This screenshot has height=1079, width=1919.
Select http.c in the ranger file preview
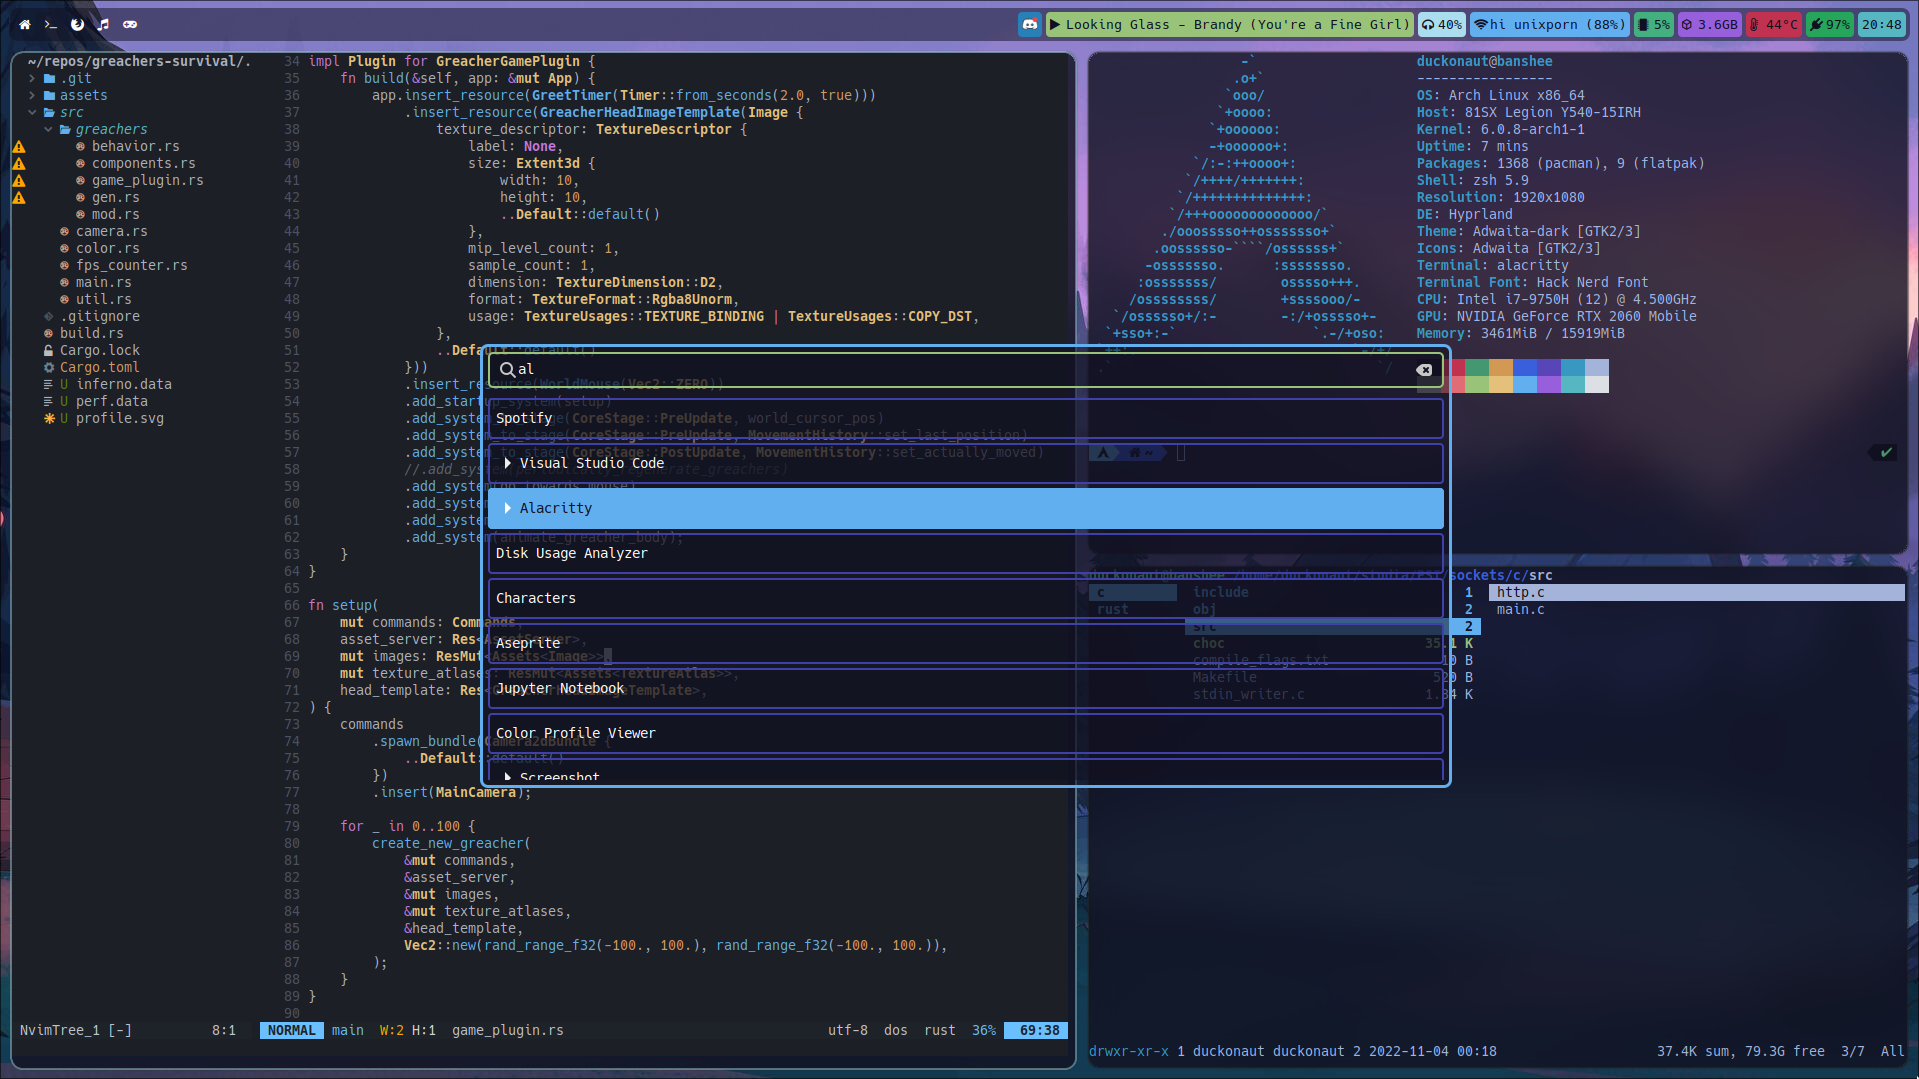point(1697,592)
